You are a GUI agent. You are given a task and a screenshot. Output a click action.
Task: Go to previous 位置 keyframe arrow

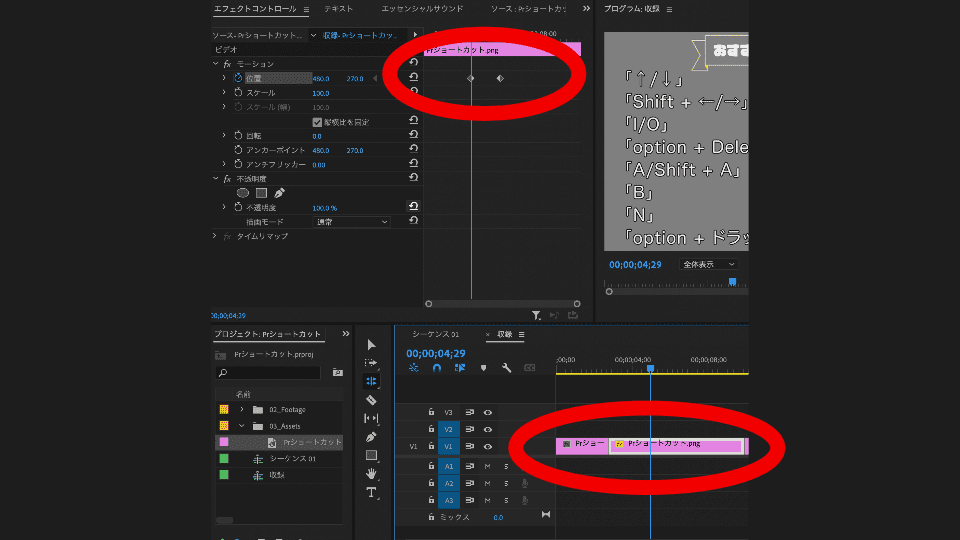[375, 78]
